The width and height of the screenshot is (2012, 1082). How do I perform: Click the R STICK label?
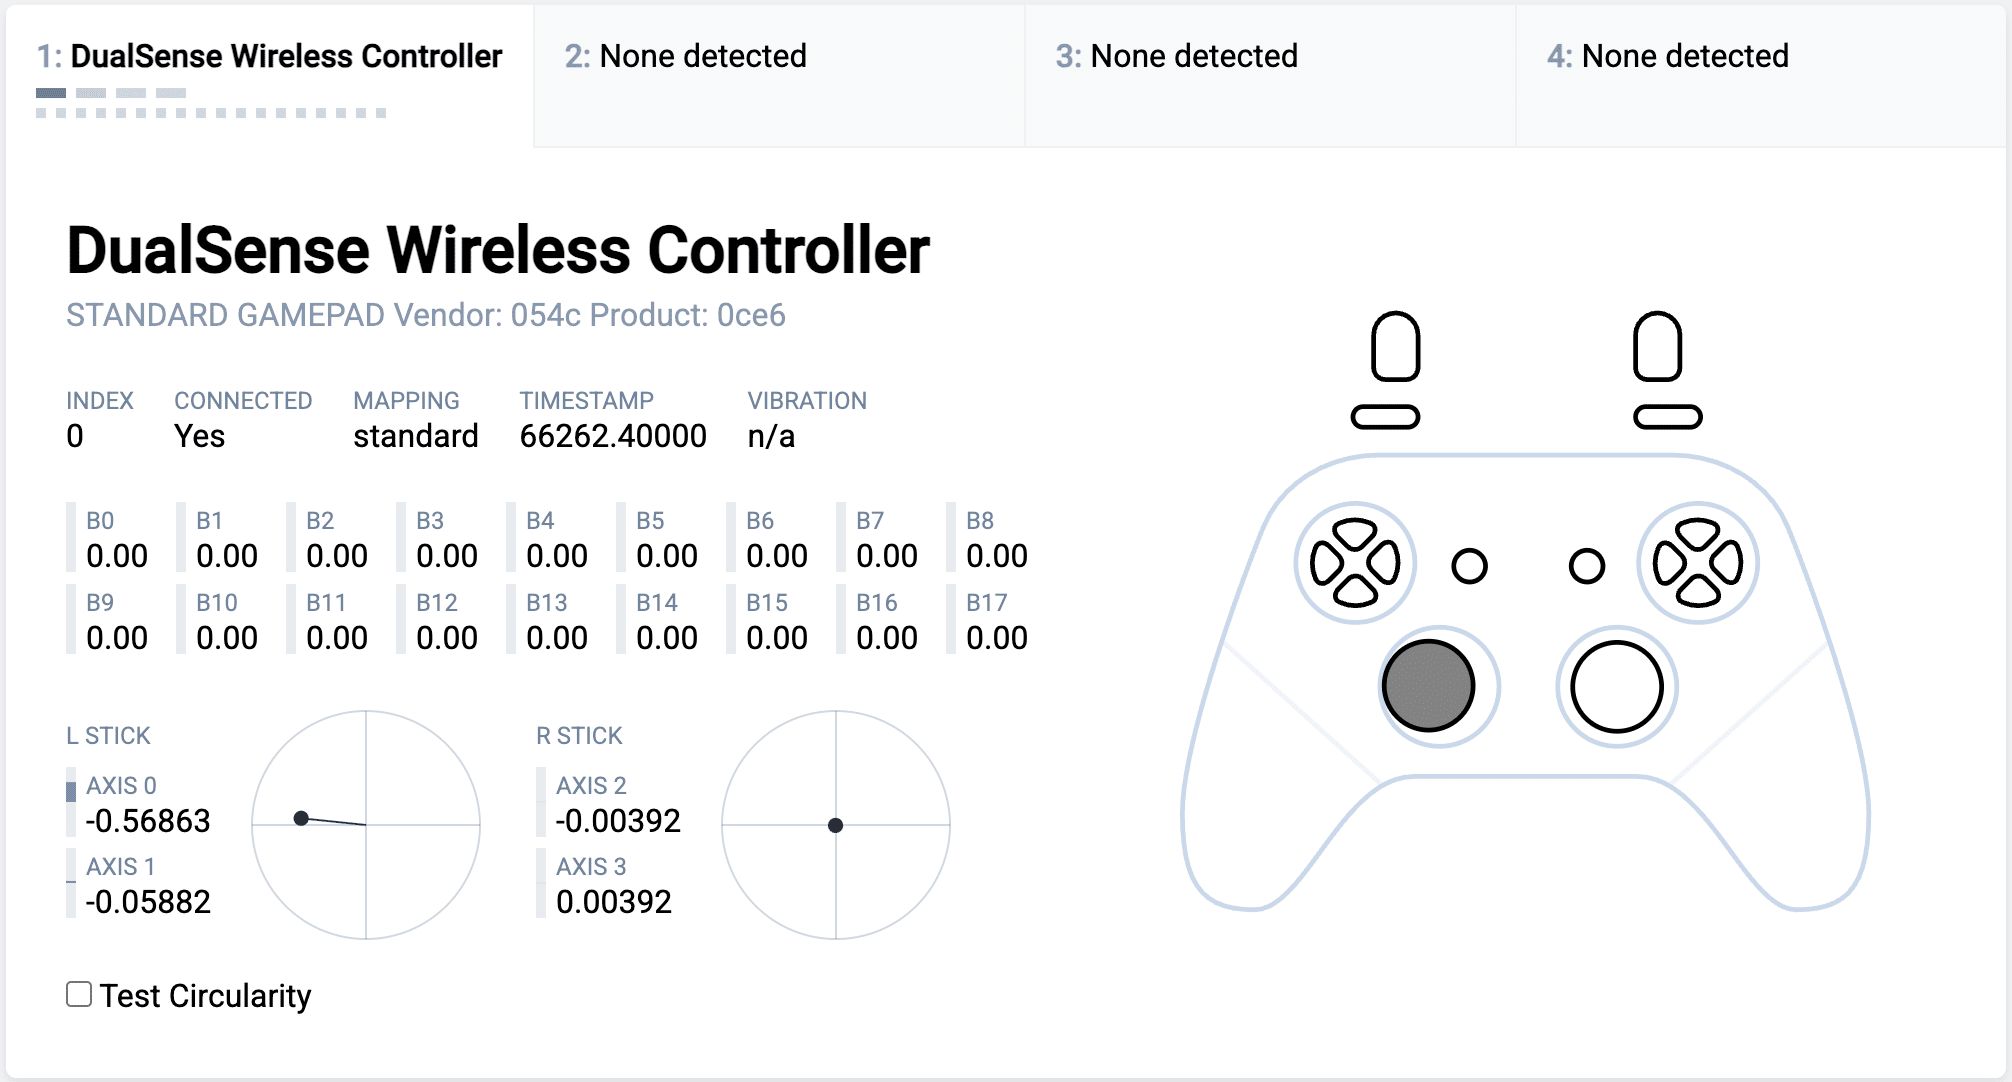point(579,736)
